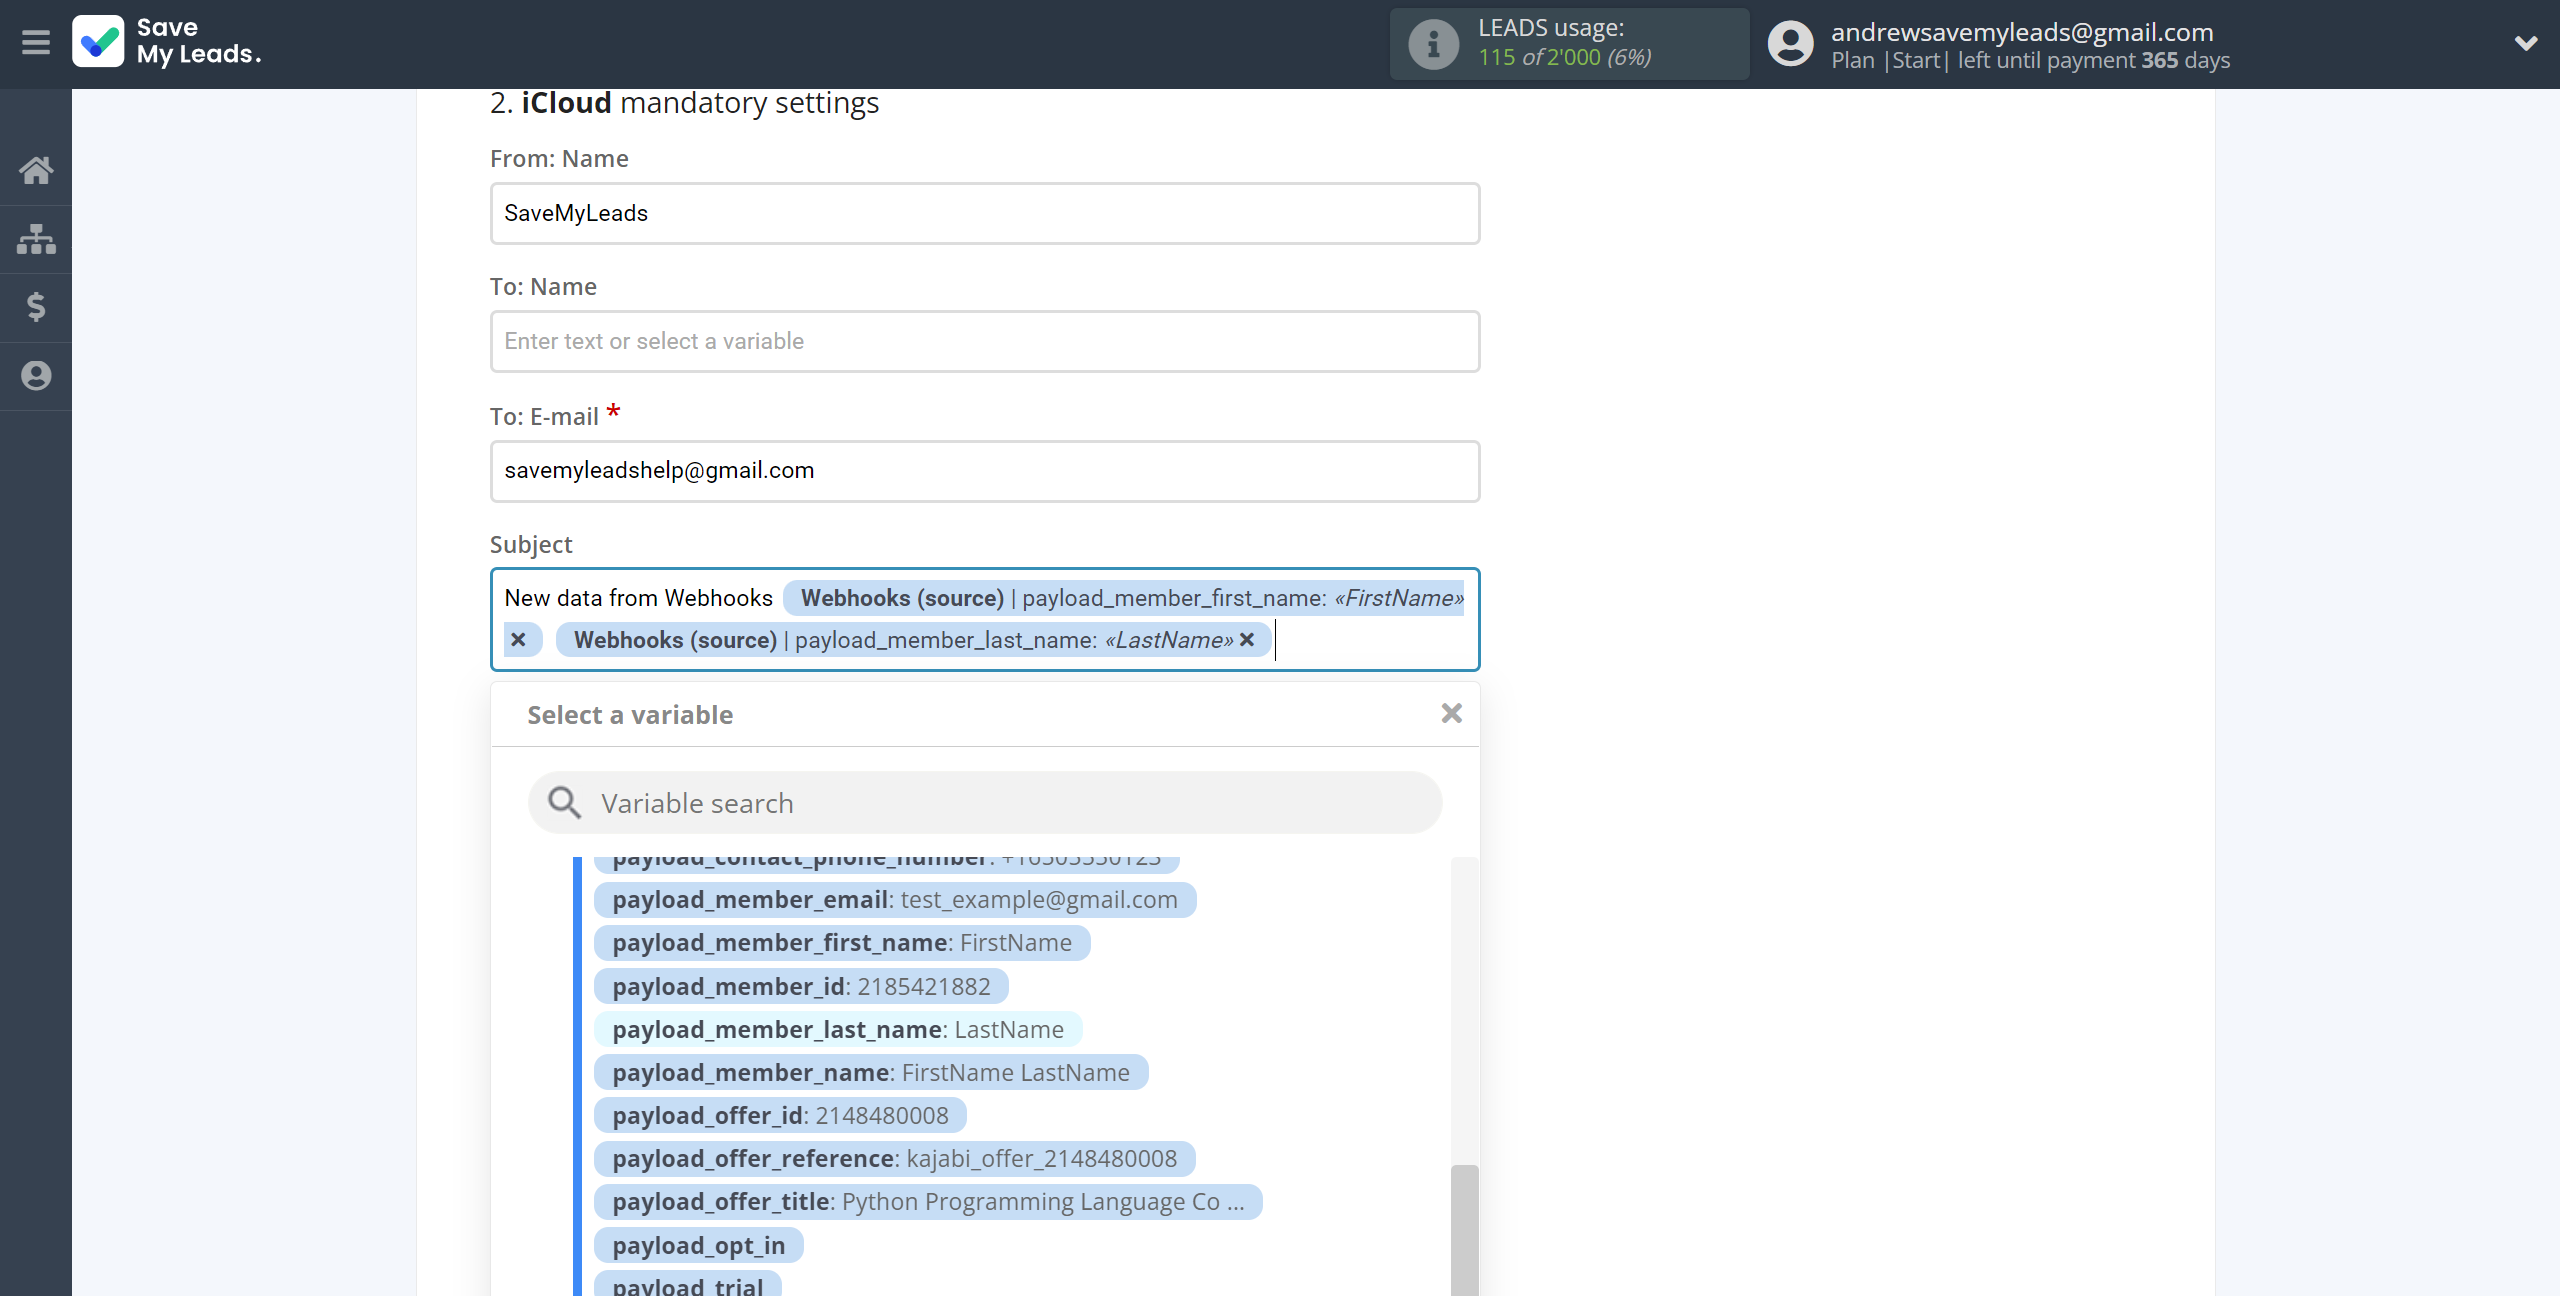Focus the Variable search field
Viewport: 2560px width, 1296px height.
985,803
